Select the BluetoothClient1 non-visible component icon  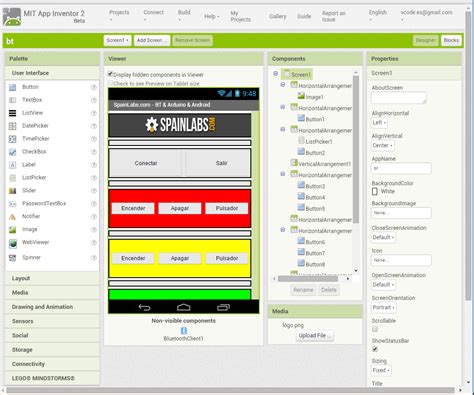click(183, 330)
